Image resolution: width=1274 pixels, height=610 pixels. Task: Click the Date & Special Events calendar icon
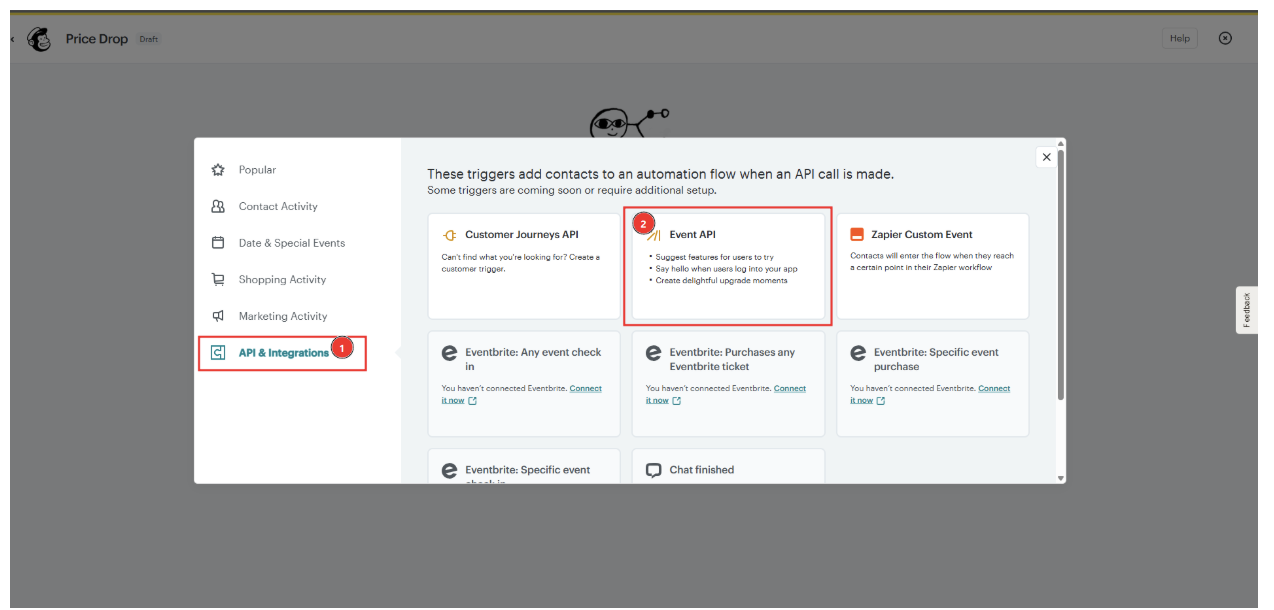coord(218,243)
